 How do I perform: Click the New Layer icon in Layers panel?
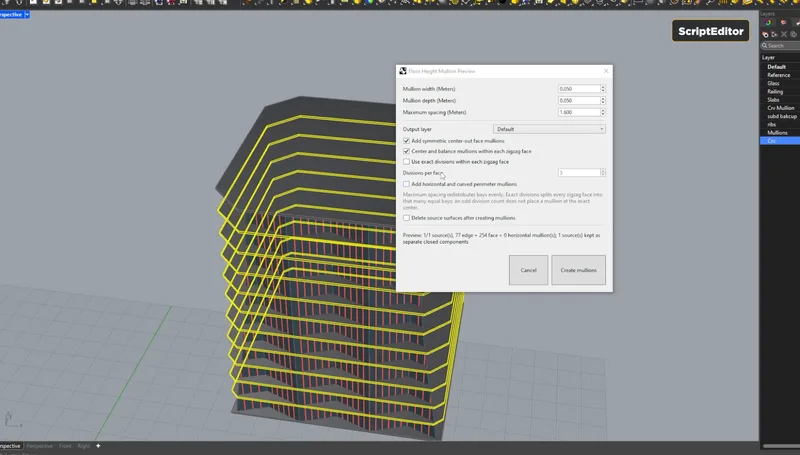pos(765,34)
